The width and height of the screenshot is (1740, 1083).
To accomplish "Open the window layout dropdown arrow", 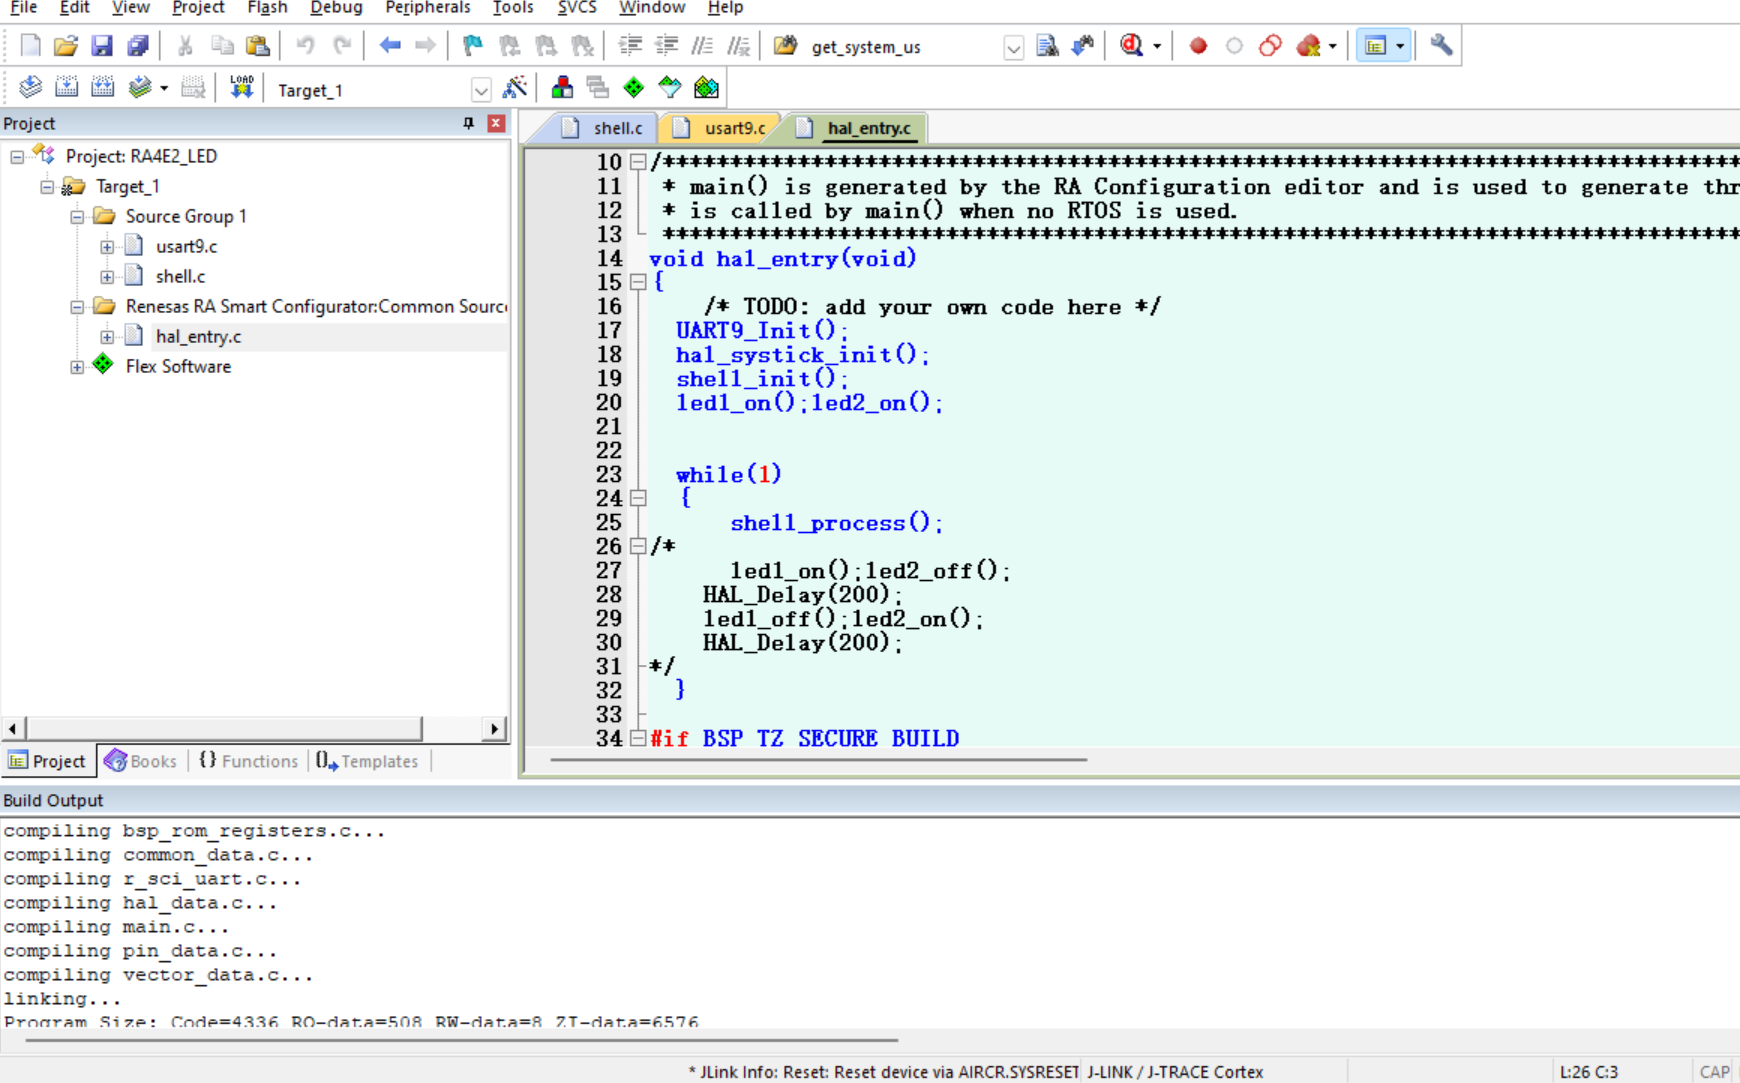I will [1400, 46].
